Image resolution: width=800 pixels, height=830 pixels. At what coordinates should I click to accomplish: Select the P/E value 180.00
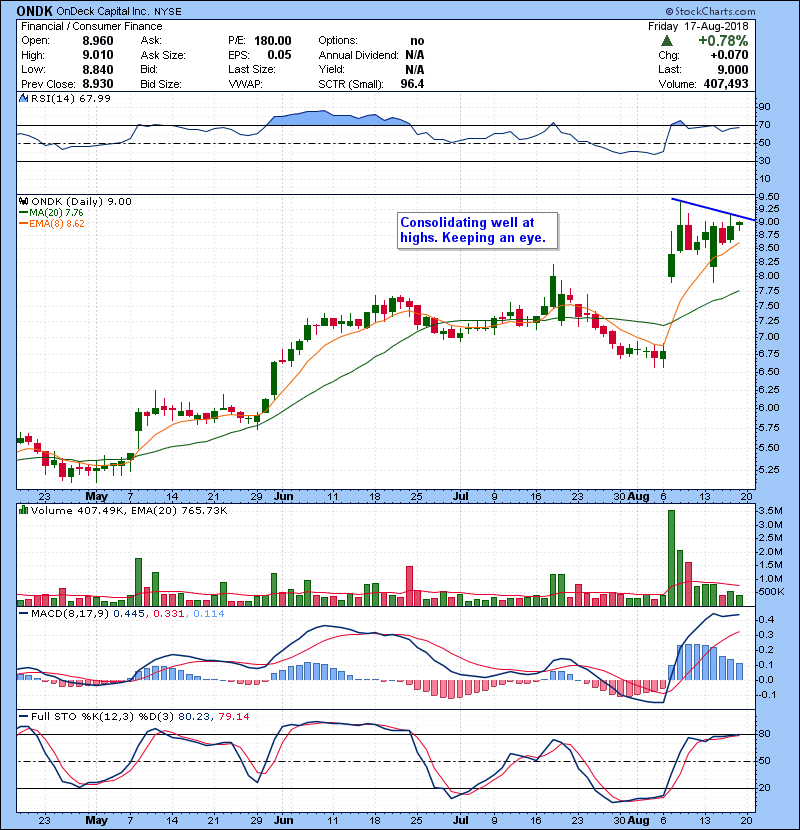pos(273,41)
